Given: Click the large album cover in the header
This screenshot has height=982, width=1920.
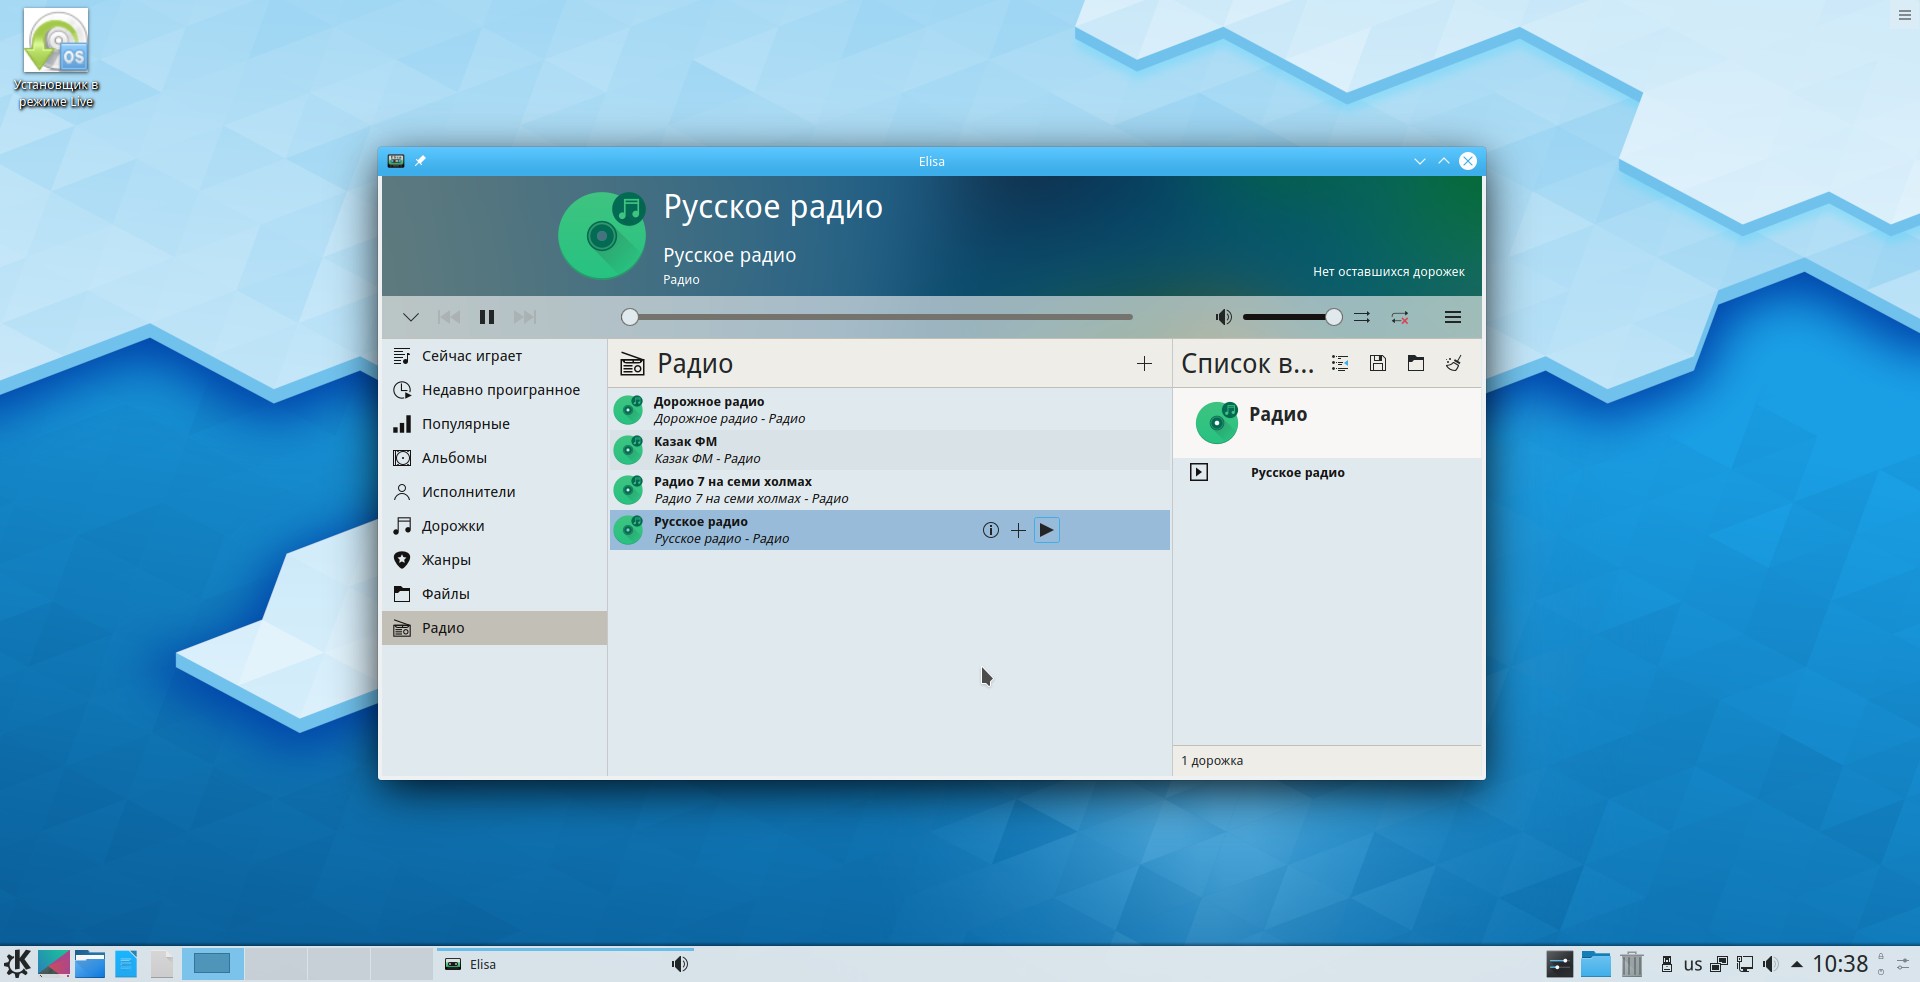Looking at the screenshot, I should pyautogui.click(x=602, y=235).
